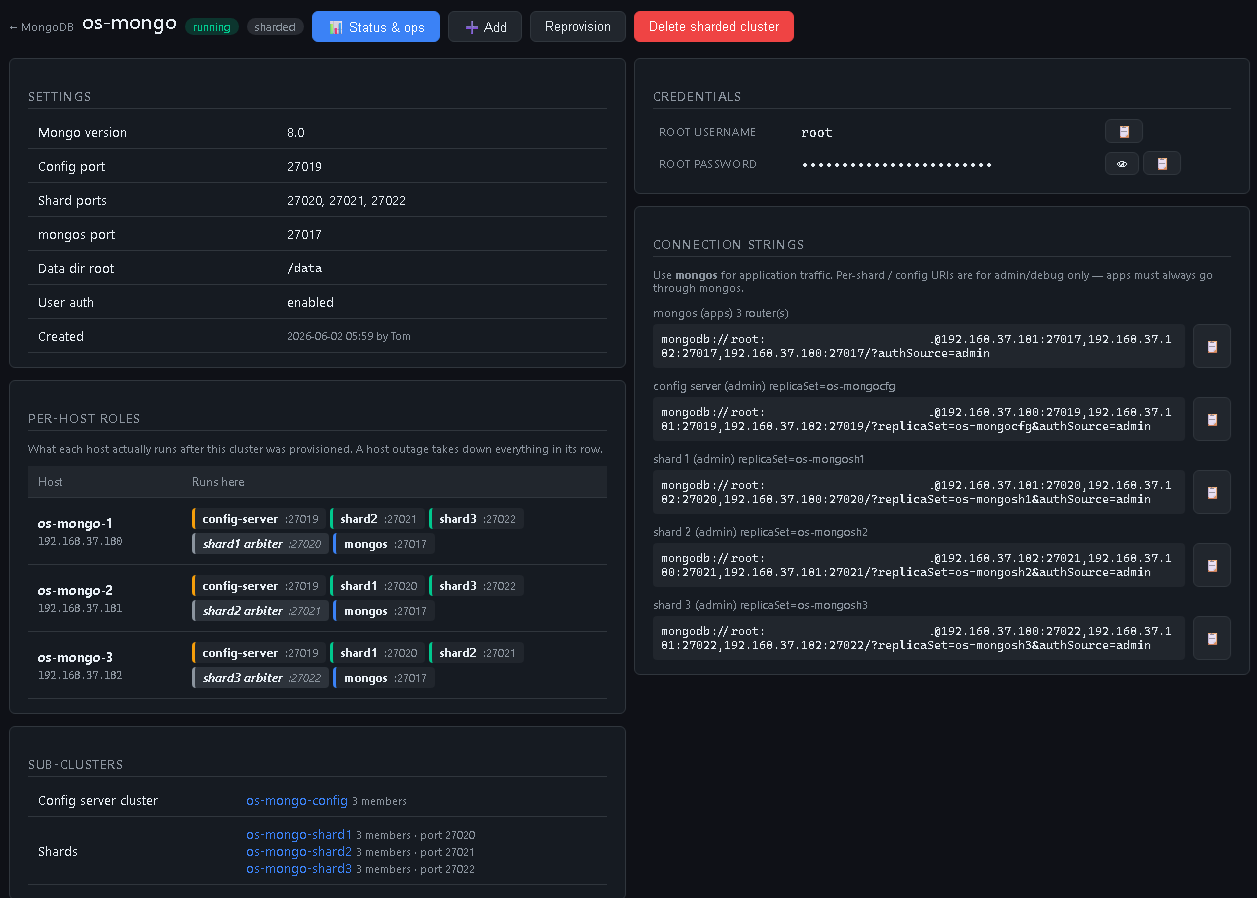Image resolution: width=1257 pixels, height=898 pixels.
Task: Click IP address 192.168.37.181 under os-mongo-2
Action: [80, 608]
